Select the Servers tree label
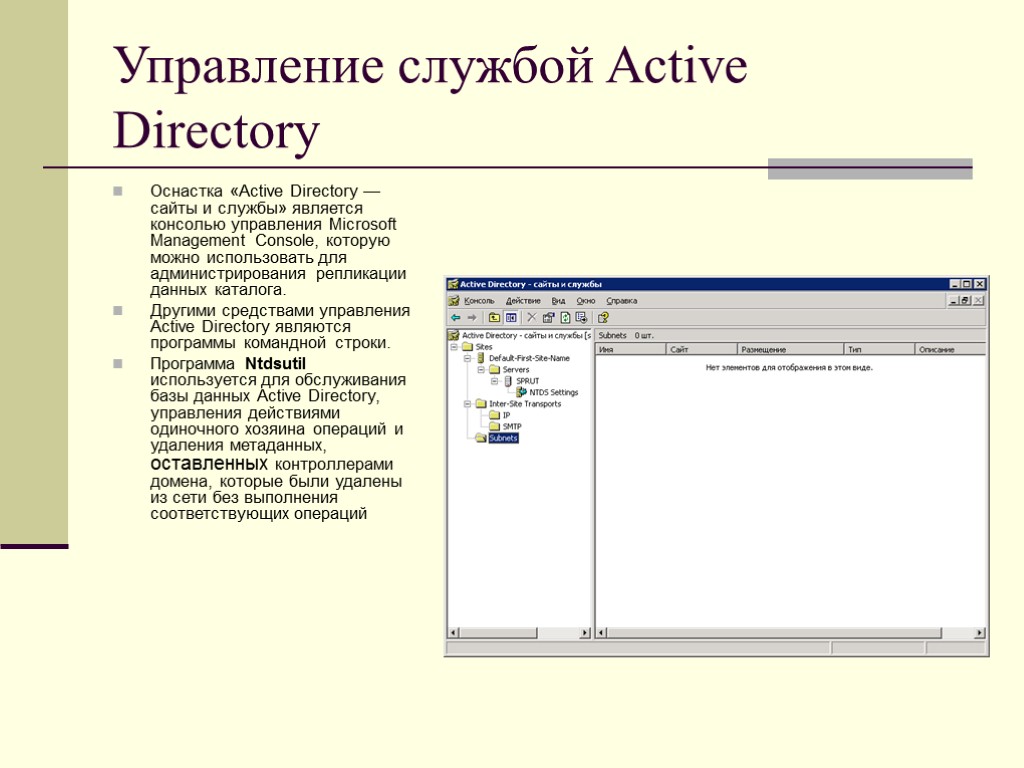This screenshot has width=1024, height=768. tap(516, 370)
